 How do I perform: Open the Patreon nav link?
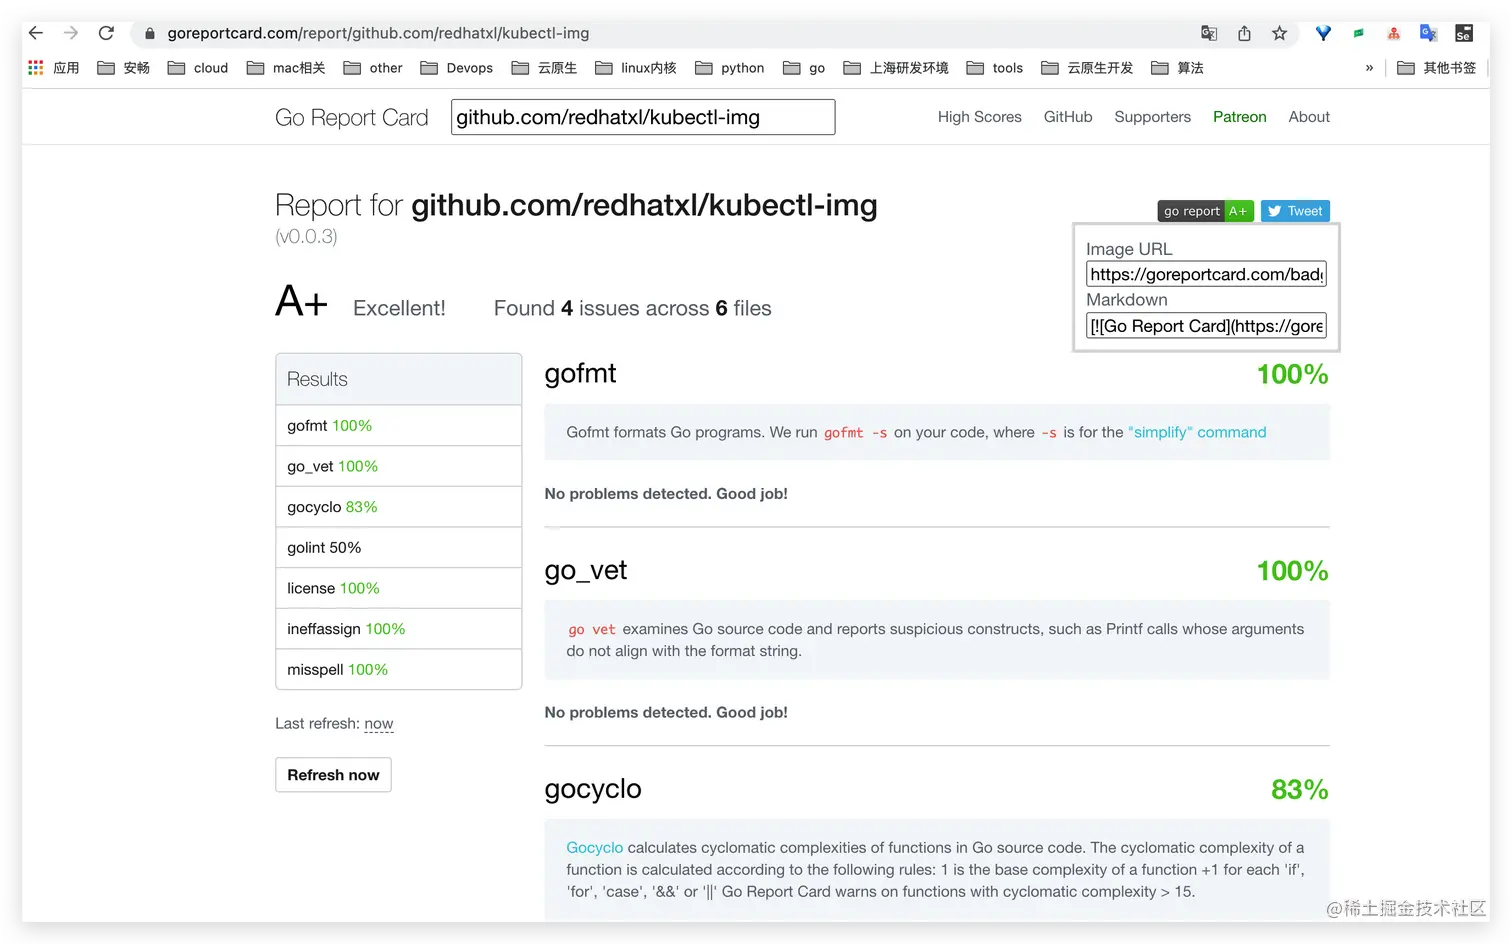(x=1240, y=117)
